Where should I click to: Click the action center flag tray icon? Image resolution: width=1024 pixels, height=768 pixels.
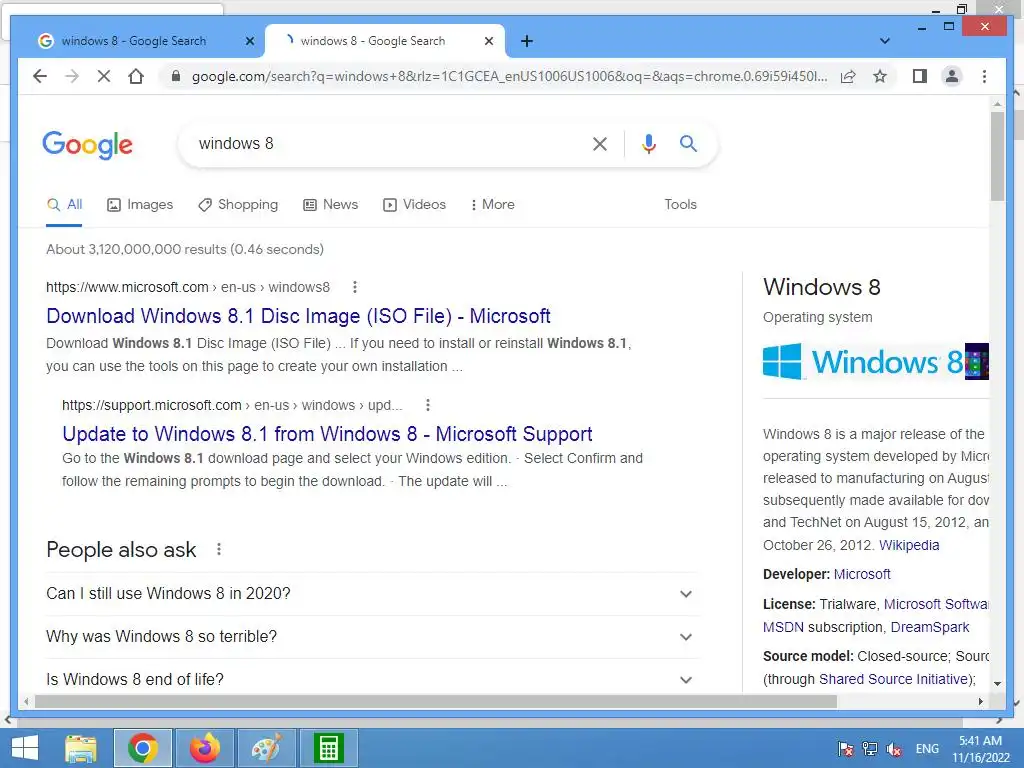pyautogui.click(x=846, y=749)
